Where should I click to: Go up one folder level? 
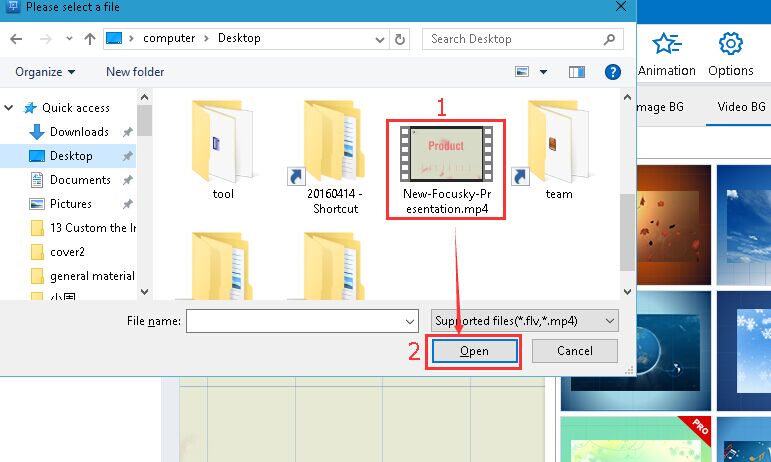[89, 39]
